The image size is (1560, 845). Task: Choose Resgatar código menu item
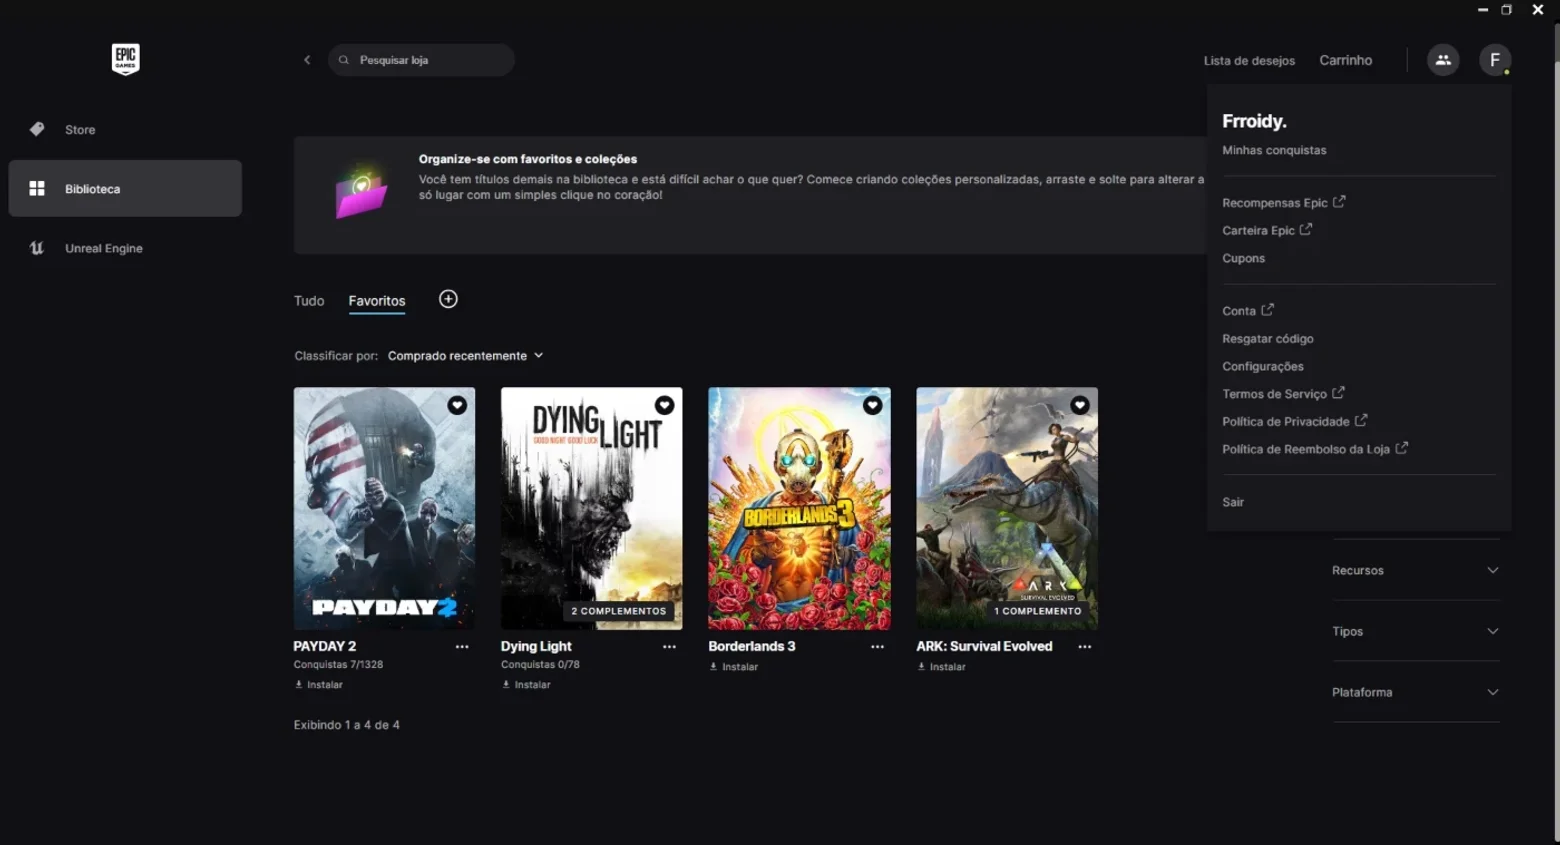pyautogui.click(x=1268, y=339)
